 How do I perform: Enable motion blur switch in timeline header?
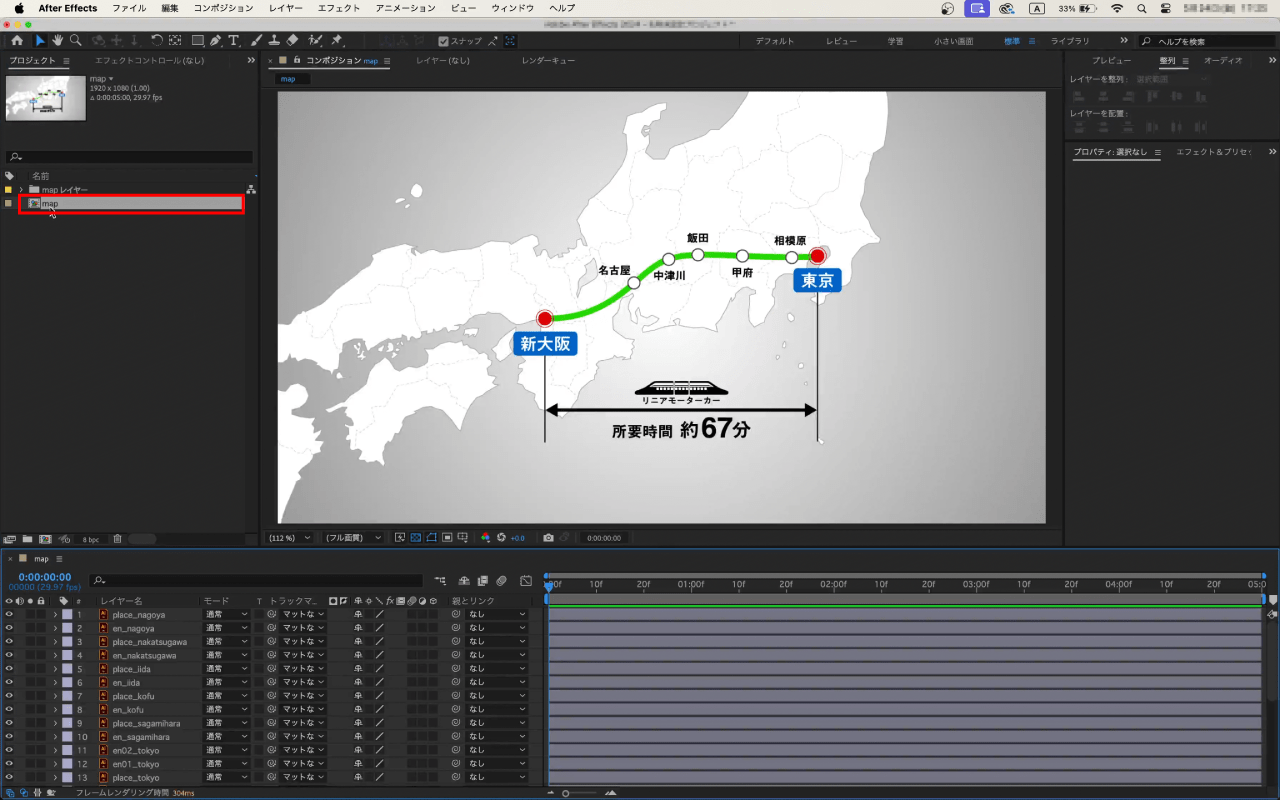501,580
